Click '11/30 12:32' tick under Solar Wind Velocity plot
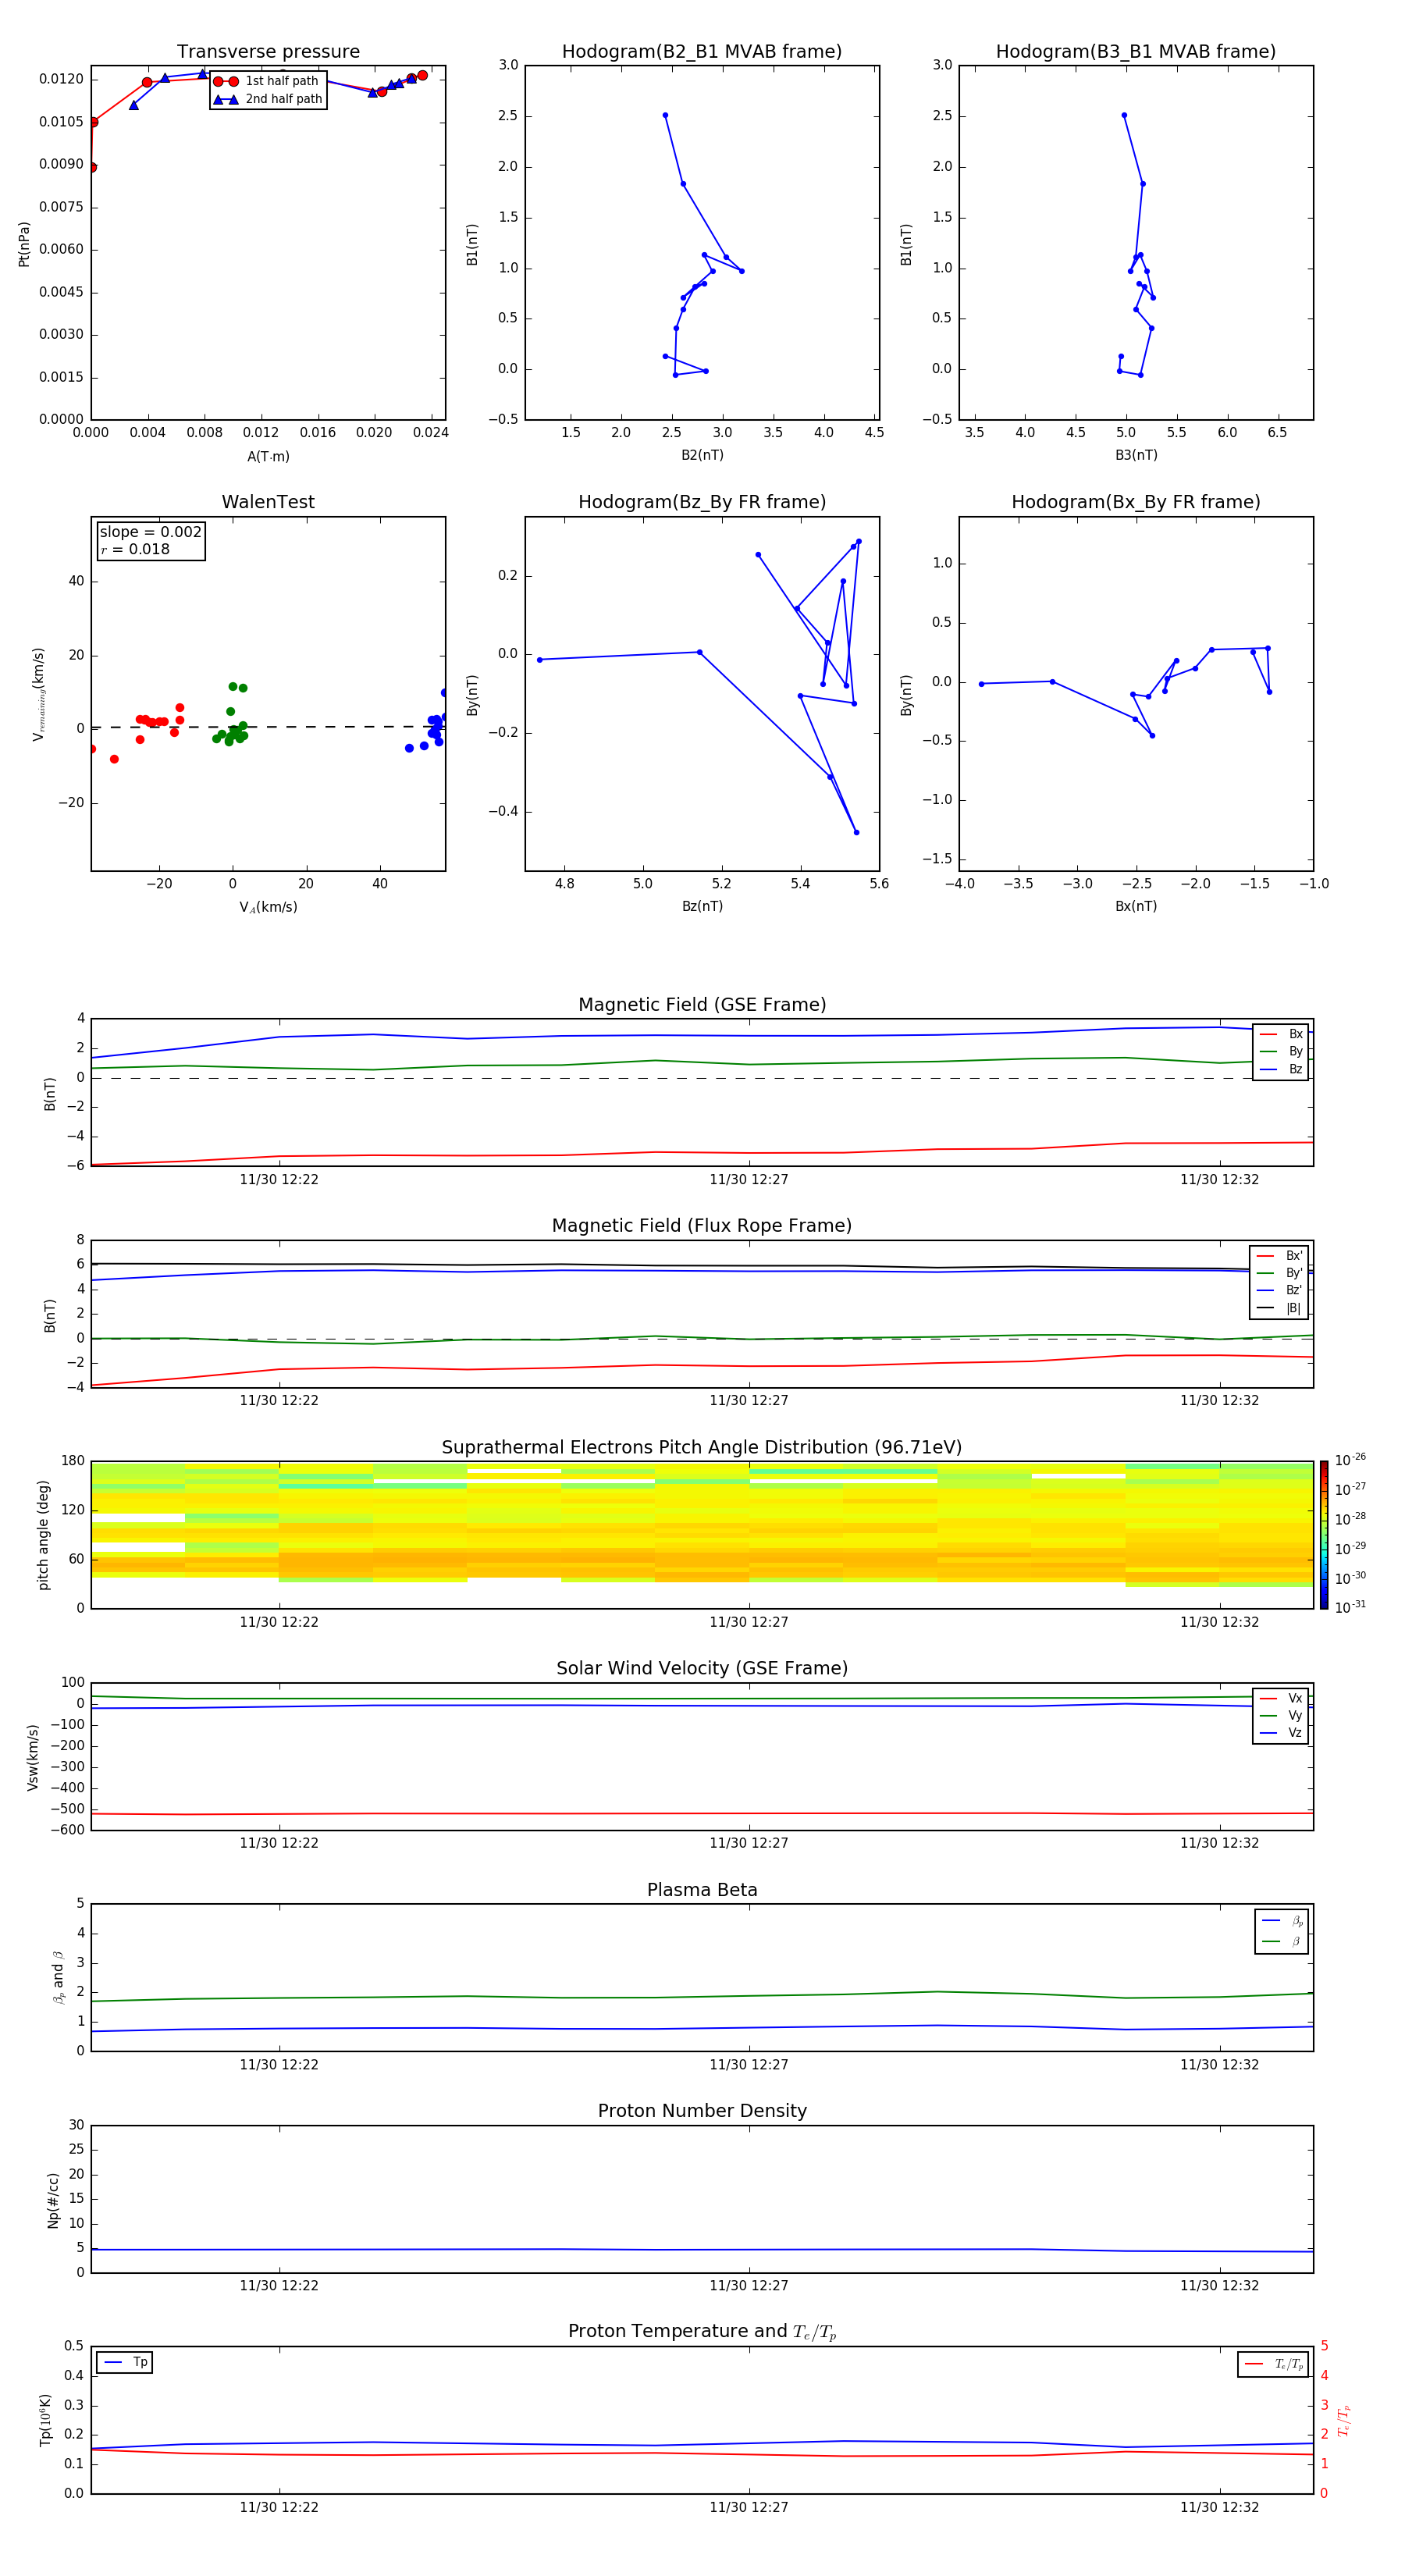This screenshot has width=1405, height=2576. click(1219, 1843)
